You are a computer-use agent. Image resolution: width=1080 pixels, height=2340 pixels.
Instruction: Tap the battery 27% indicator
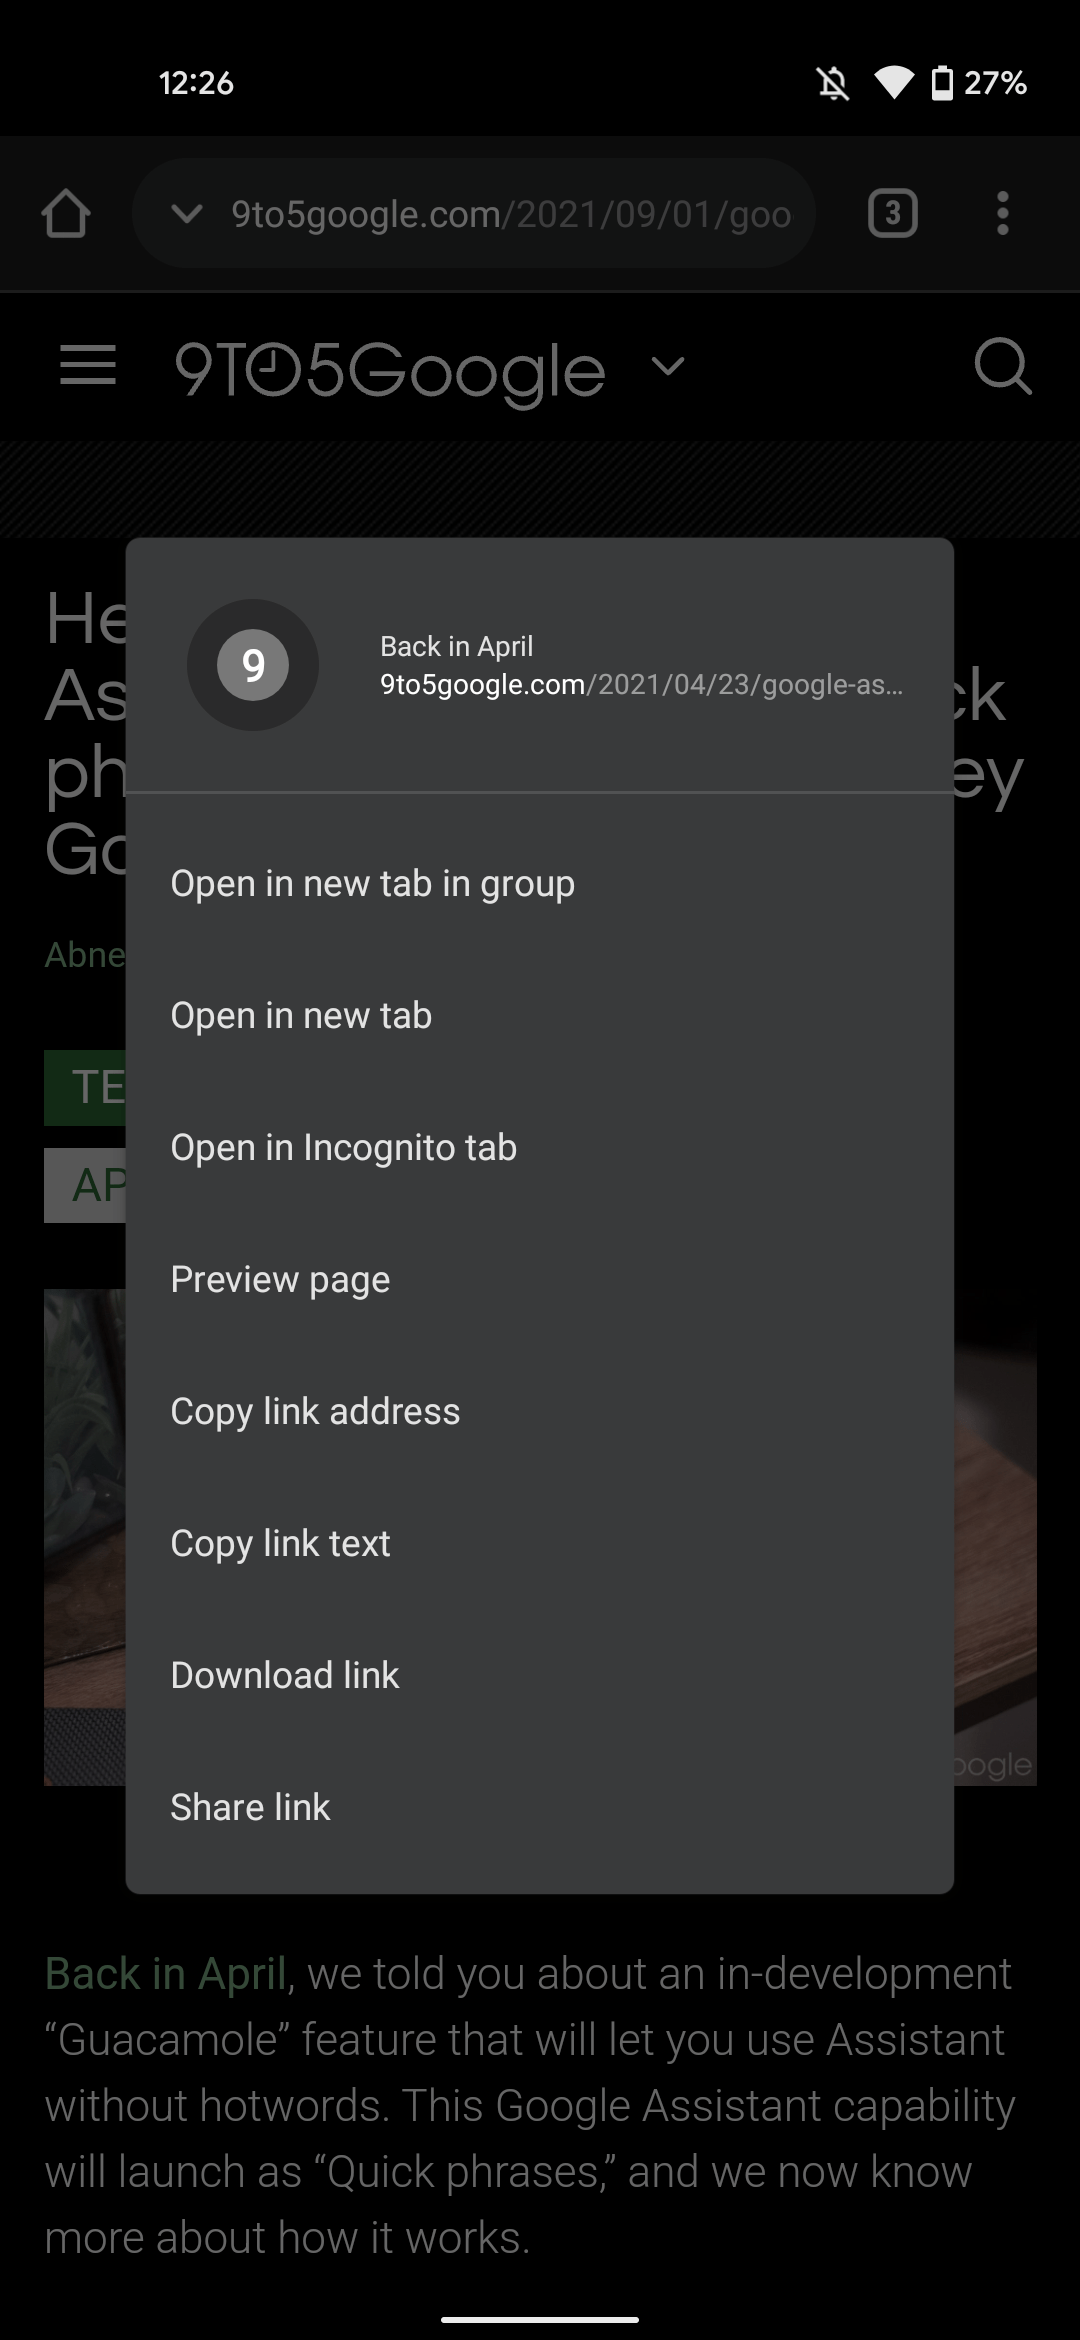click(x=979, y=83)
